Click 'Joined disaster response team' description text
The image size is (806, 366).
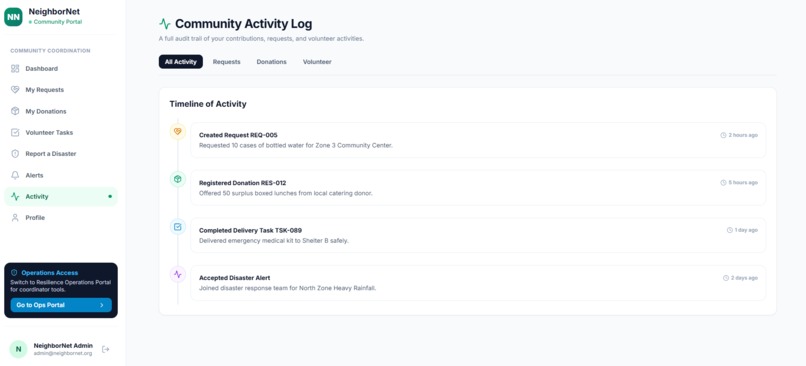coord(287,288)
